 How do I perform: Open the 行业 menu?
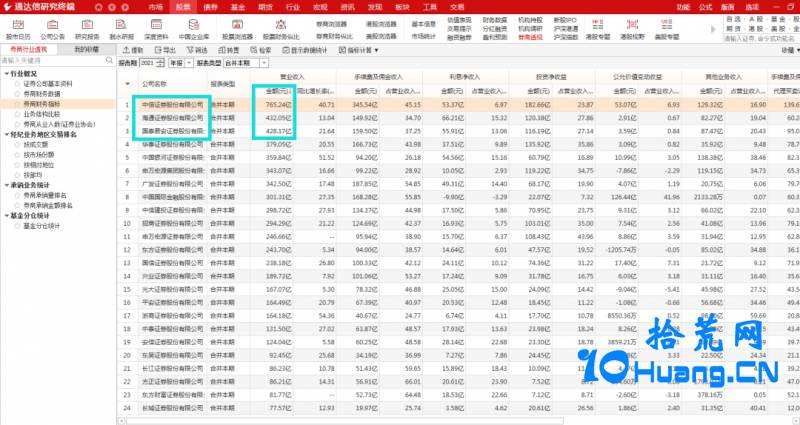pos(293,7)
